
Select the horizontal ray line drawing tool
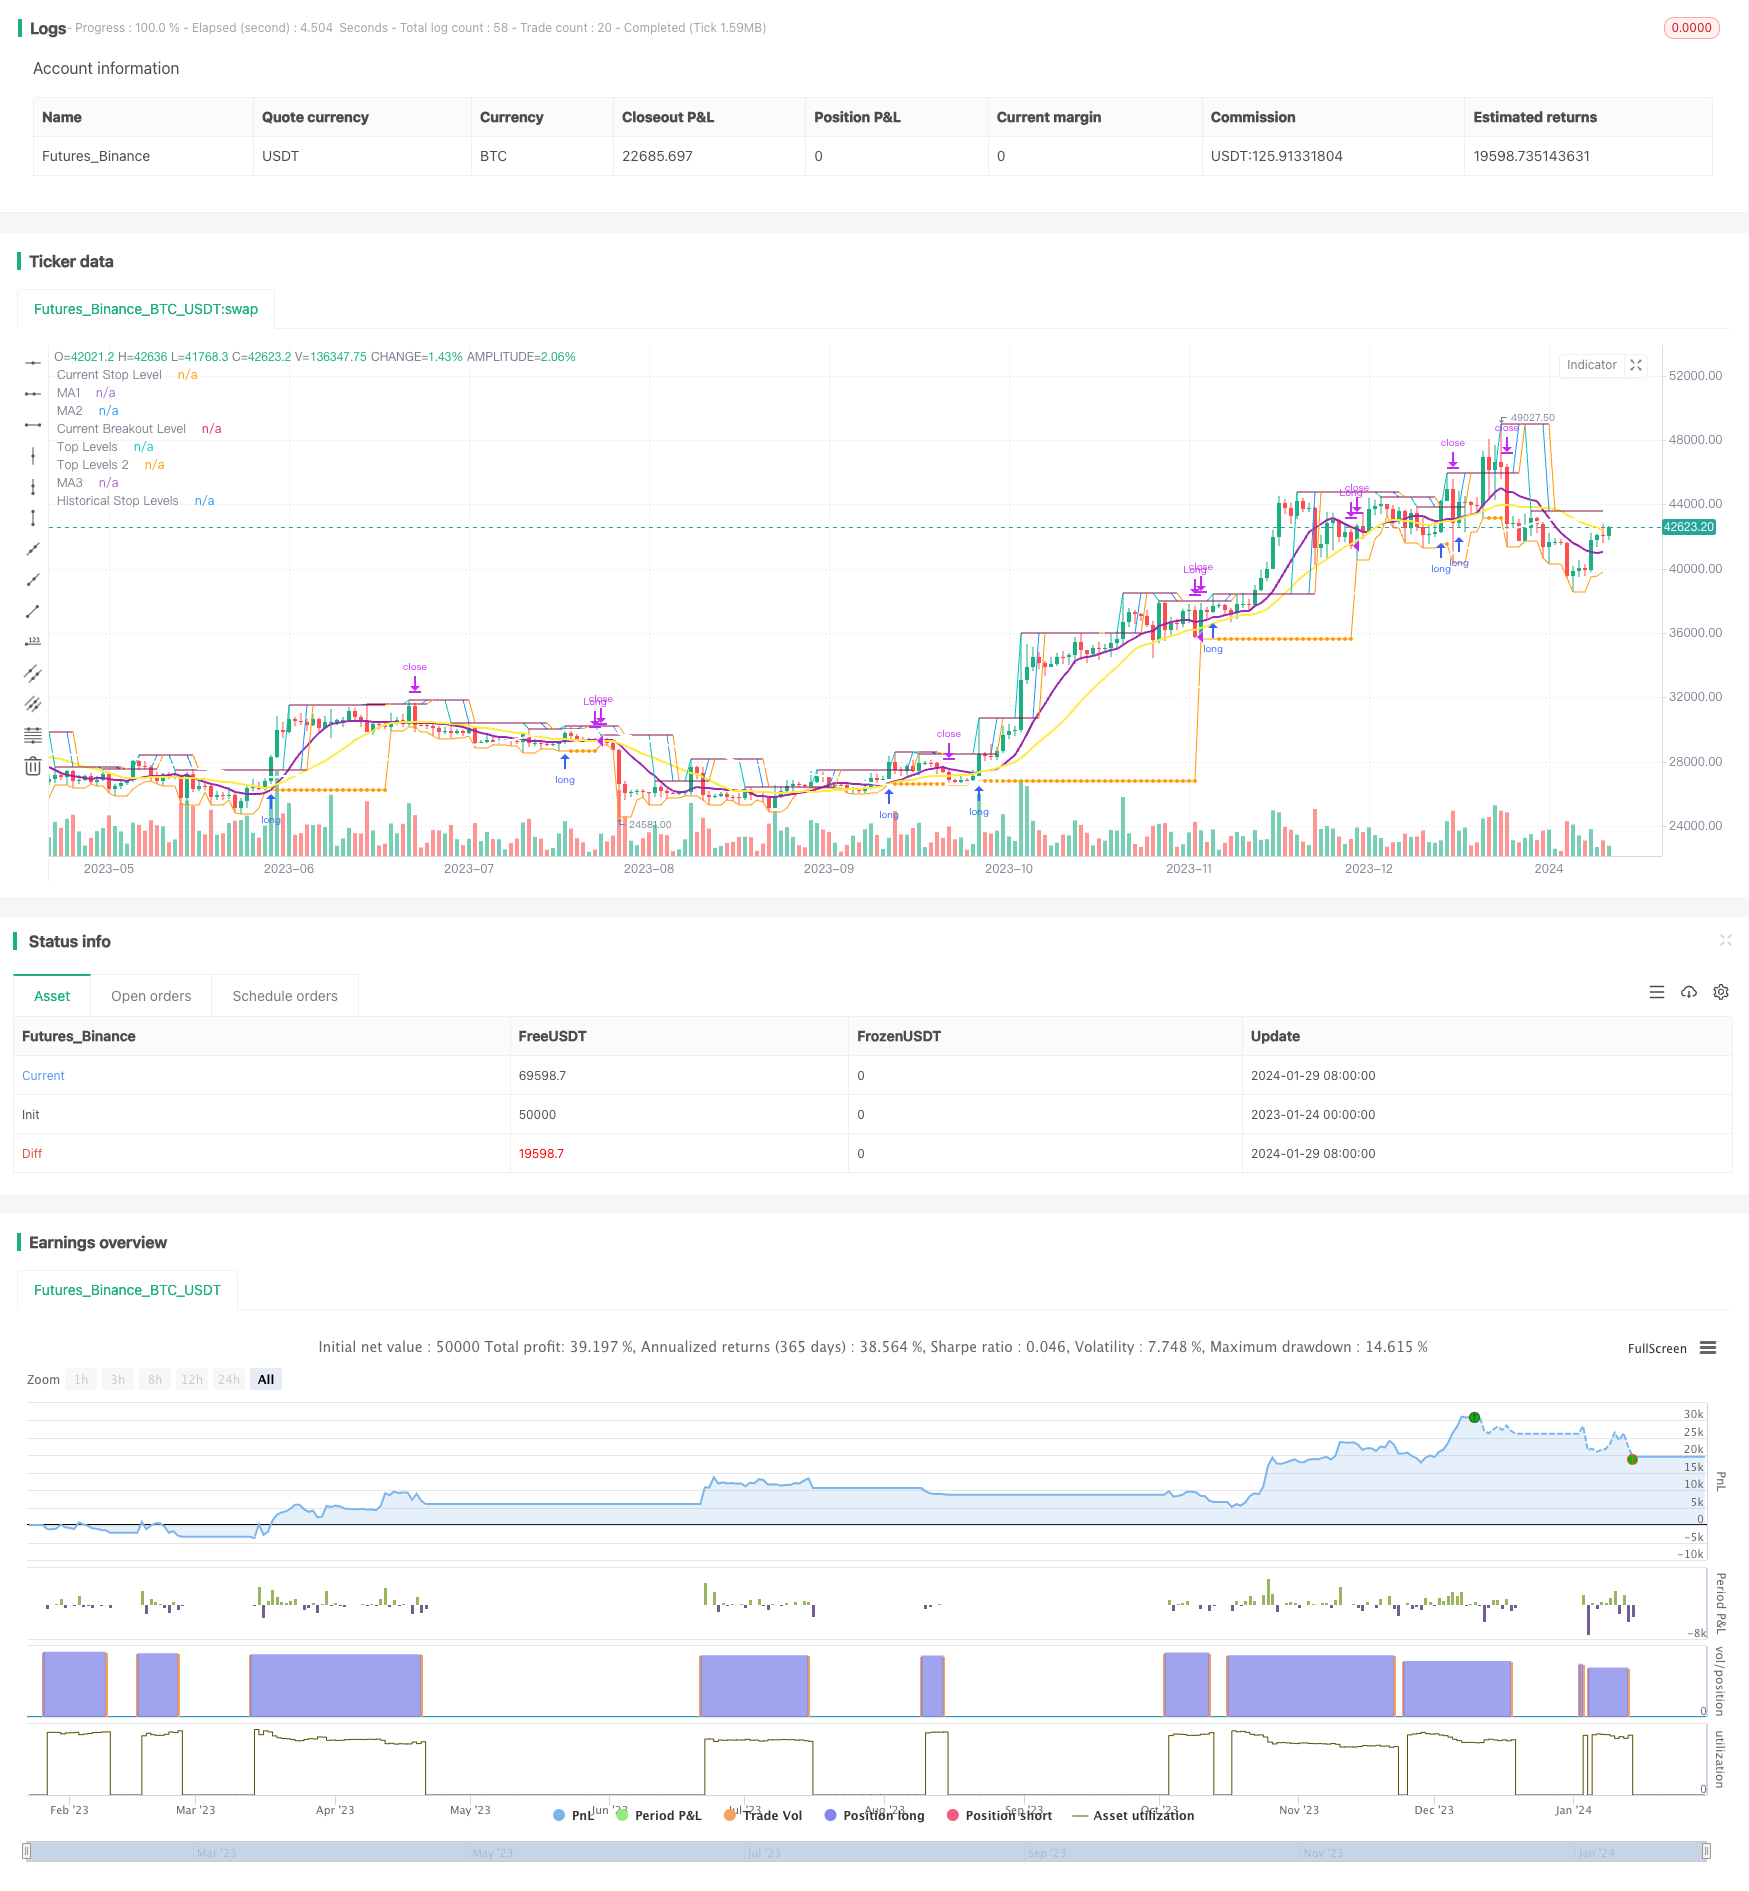(x=33, y=394)
